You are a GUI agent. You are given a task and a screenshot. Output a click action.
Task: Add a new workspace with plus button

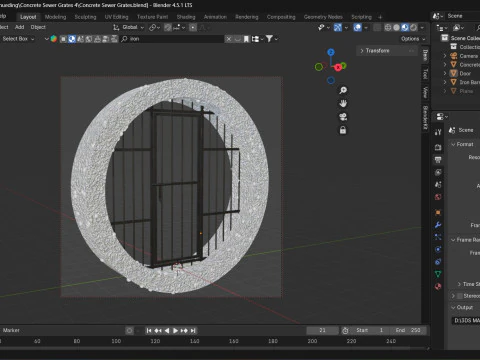pos(380,17)
